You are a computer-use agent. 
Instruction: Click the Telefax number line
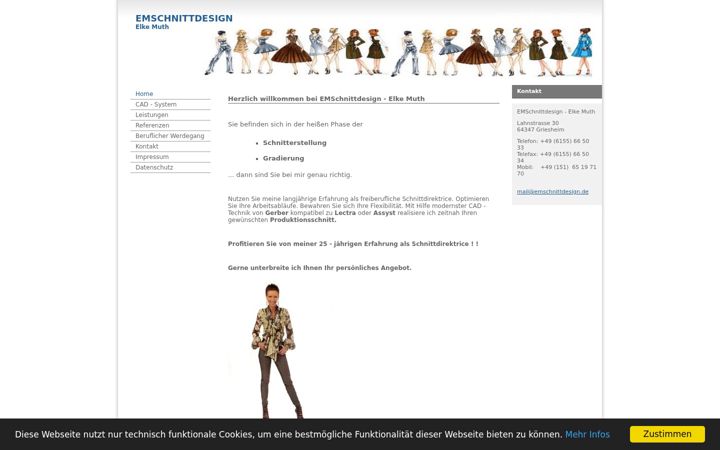[x=553, y=157]
